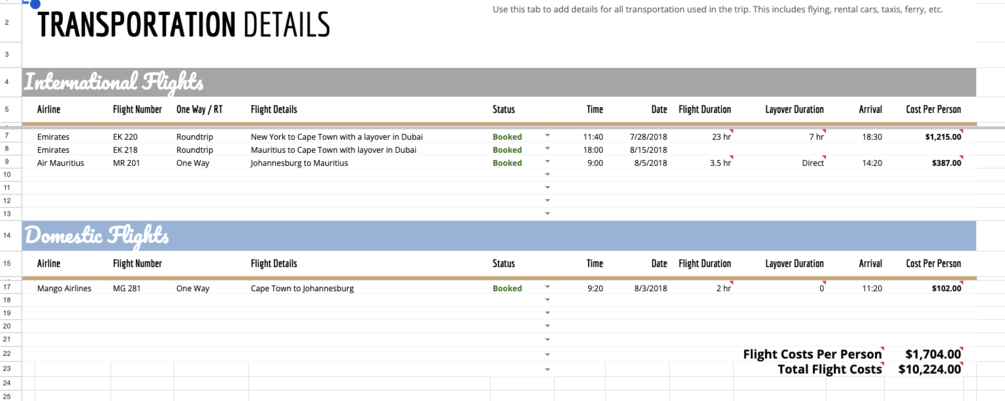Select Flight Costs Per Person value $1,704.00
This screenshot has width=1005, height=401.
click(933, 354)
